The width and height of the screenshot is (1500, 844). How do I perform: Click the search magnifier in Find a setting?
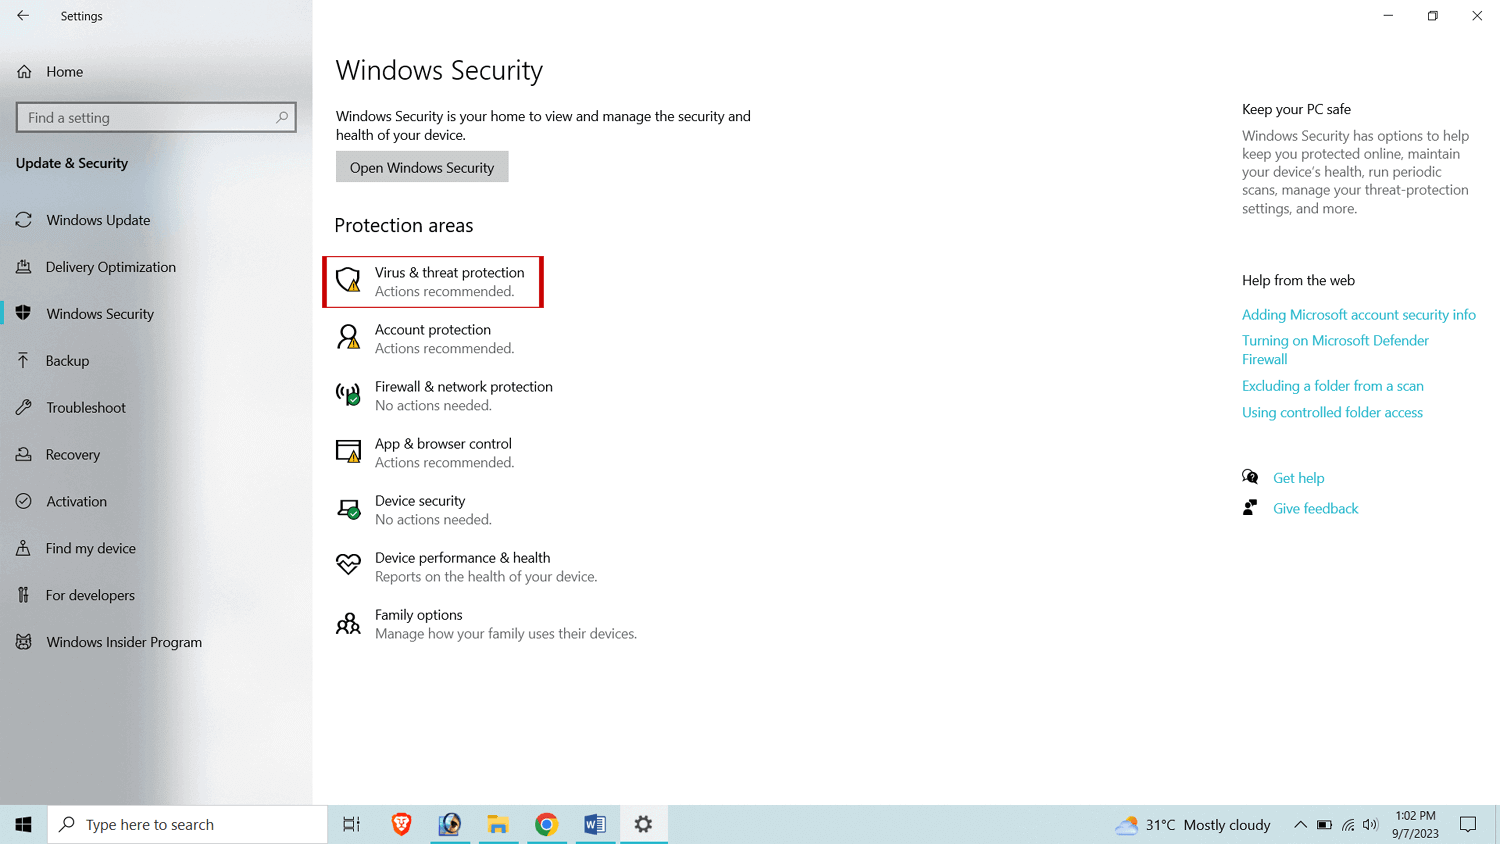tap(282, 117)
